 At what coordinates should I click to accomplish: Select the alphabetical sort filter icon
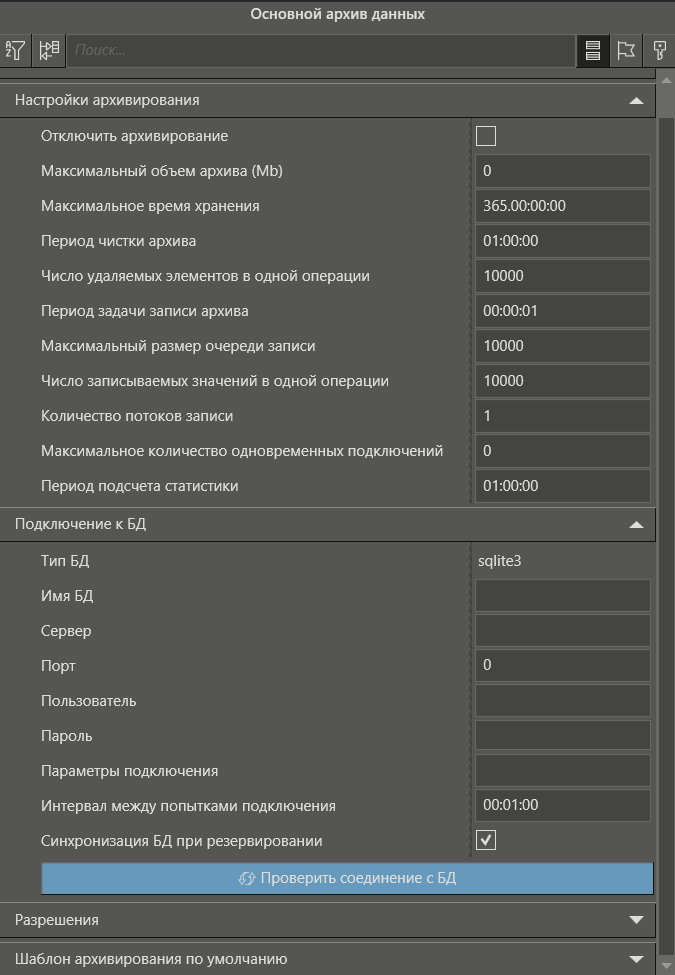pos(16,50)
